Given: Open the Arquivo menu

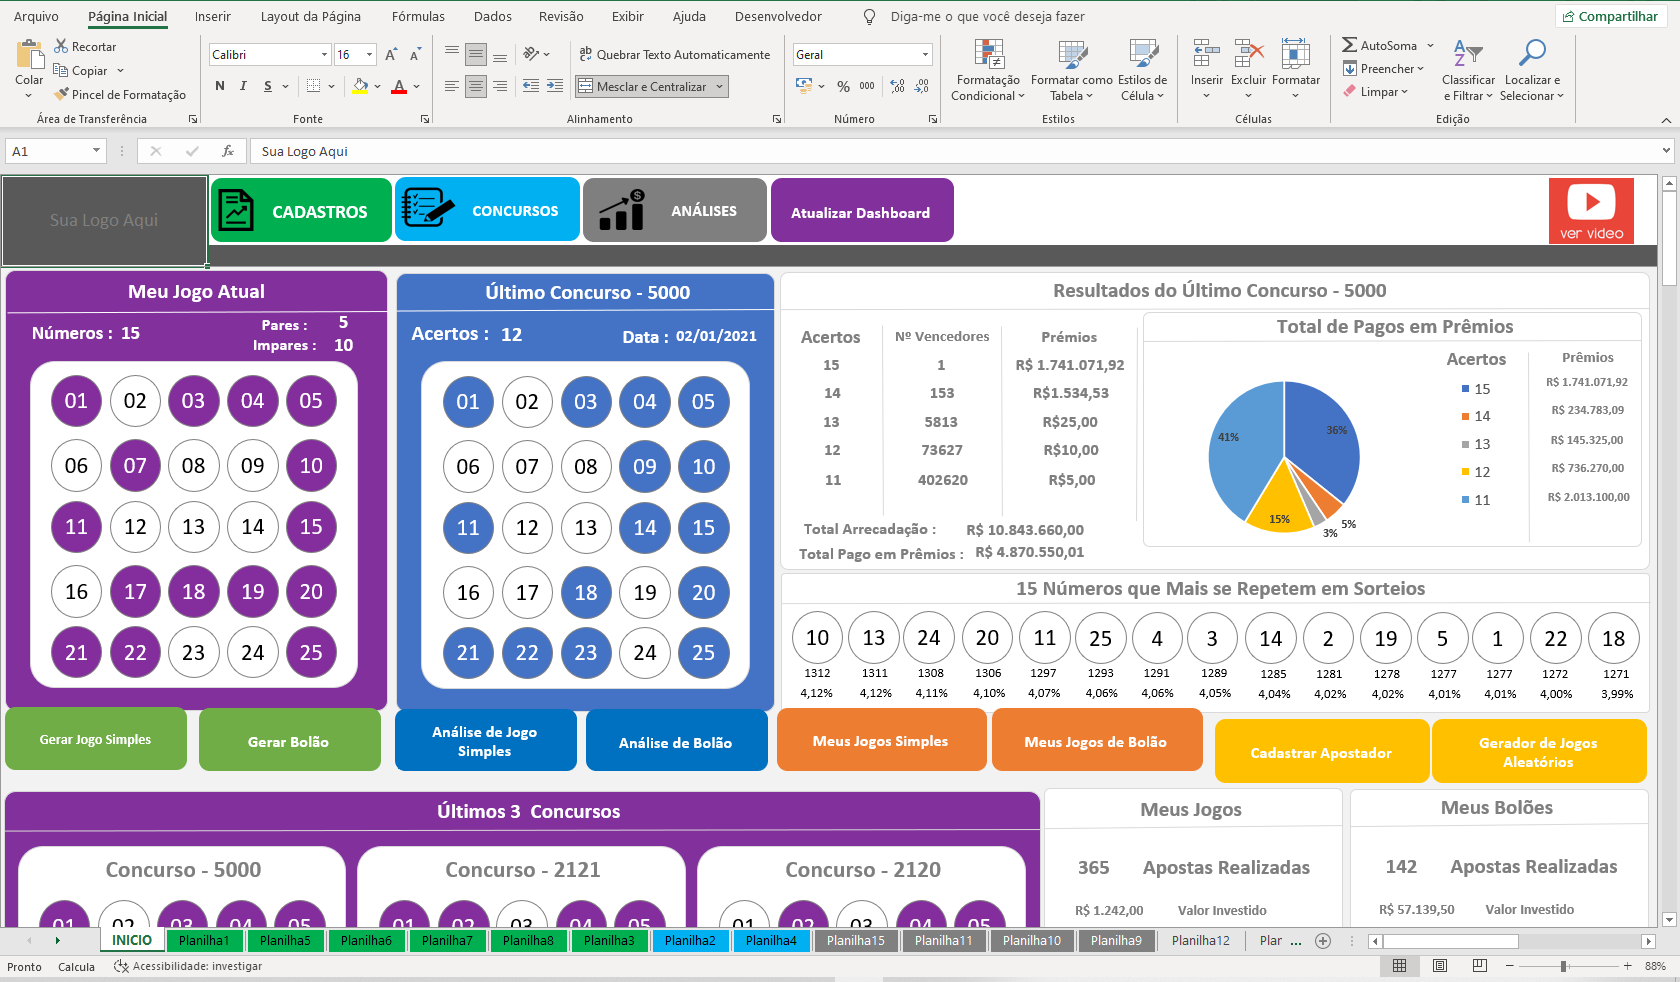Looking at the screenshot, I should tap(36, 16).
